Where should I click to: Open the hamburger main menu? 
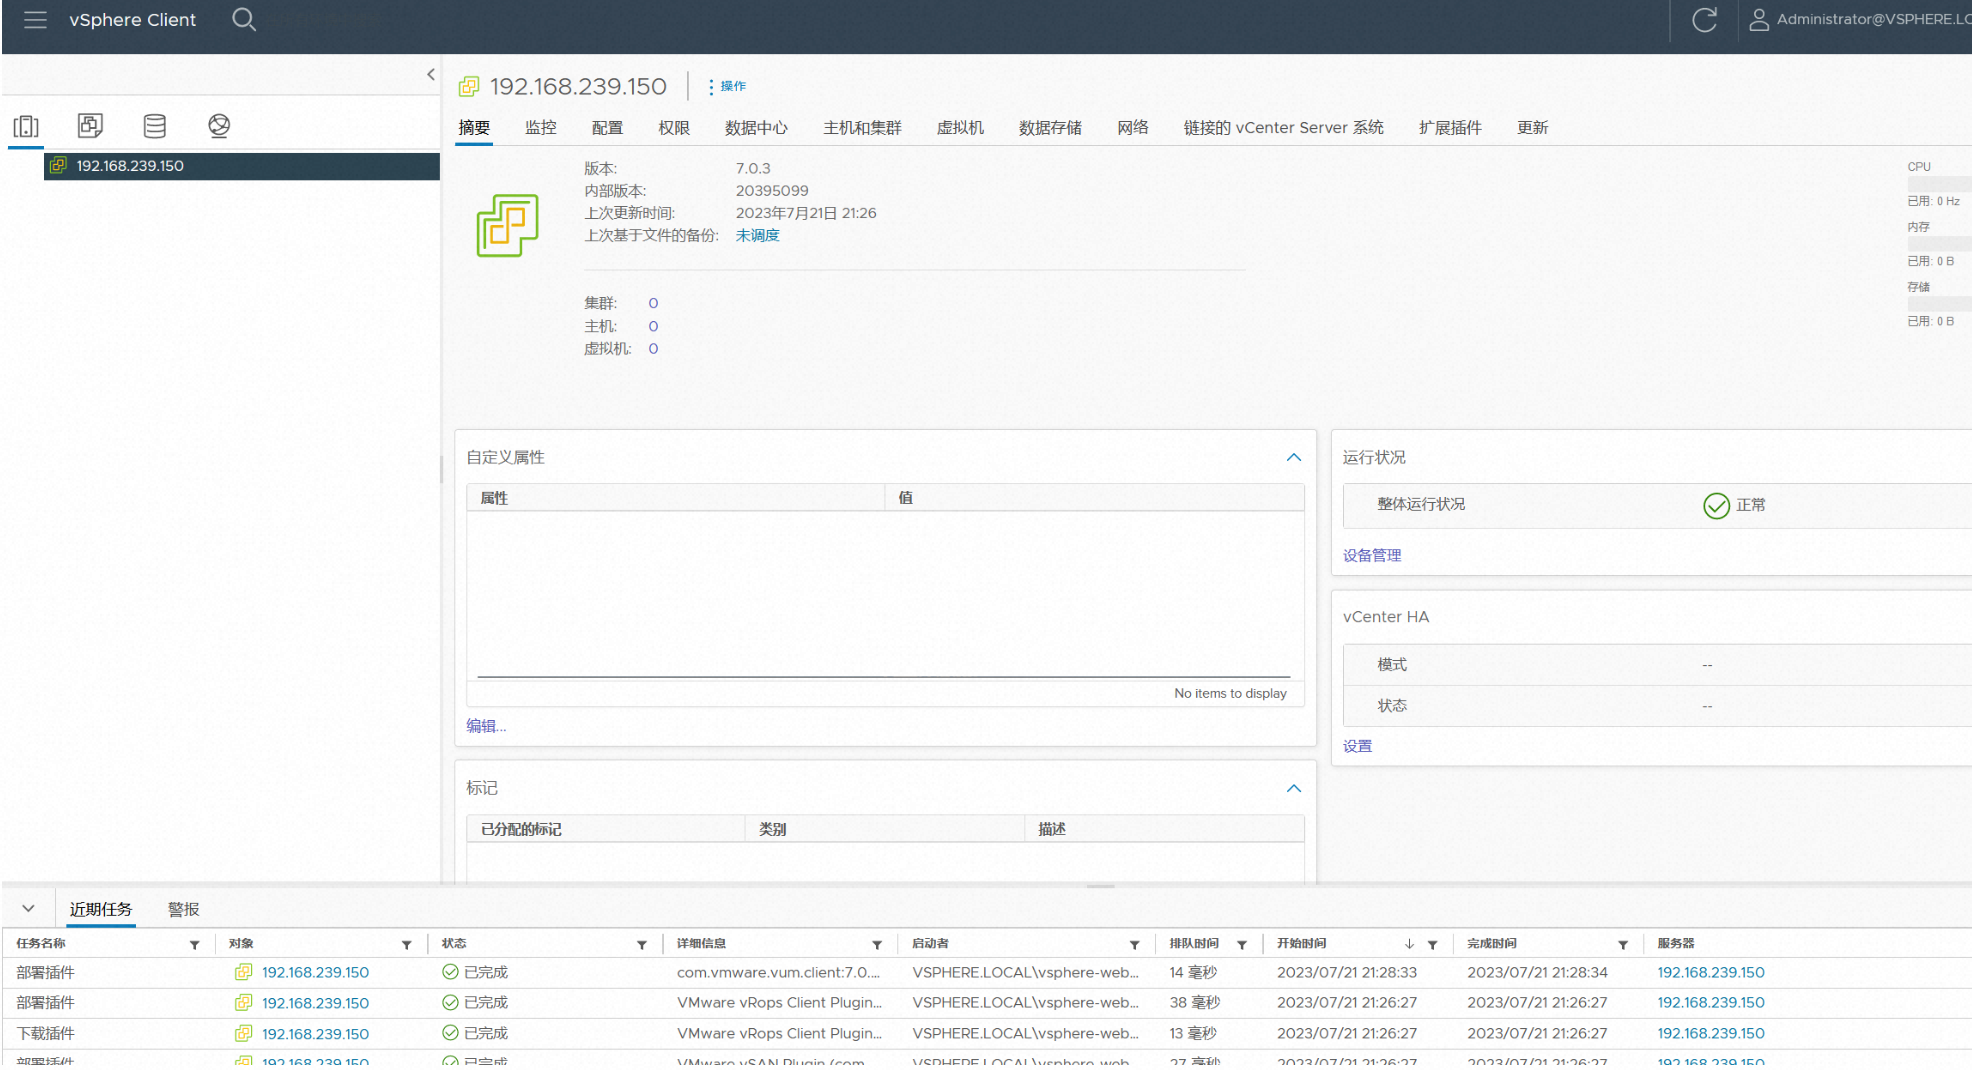pyautogui.click(x=36, y=19)
